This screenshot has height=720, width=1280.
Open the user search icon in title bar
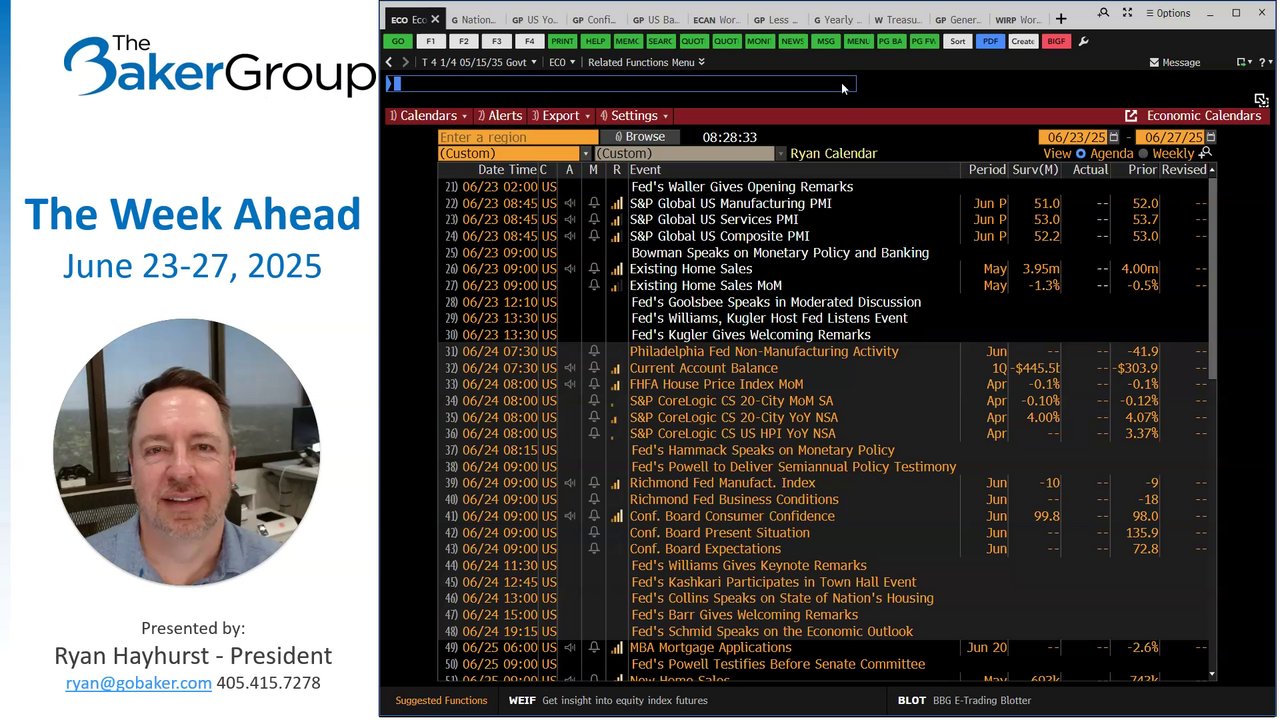(x=1103, y=13)
